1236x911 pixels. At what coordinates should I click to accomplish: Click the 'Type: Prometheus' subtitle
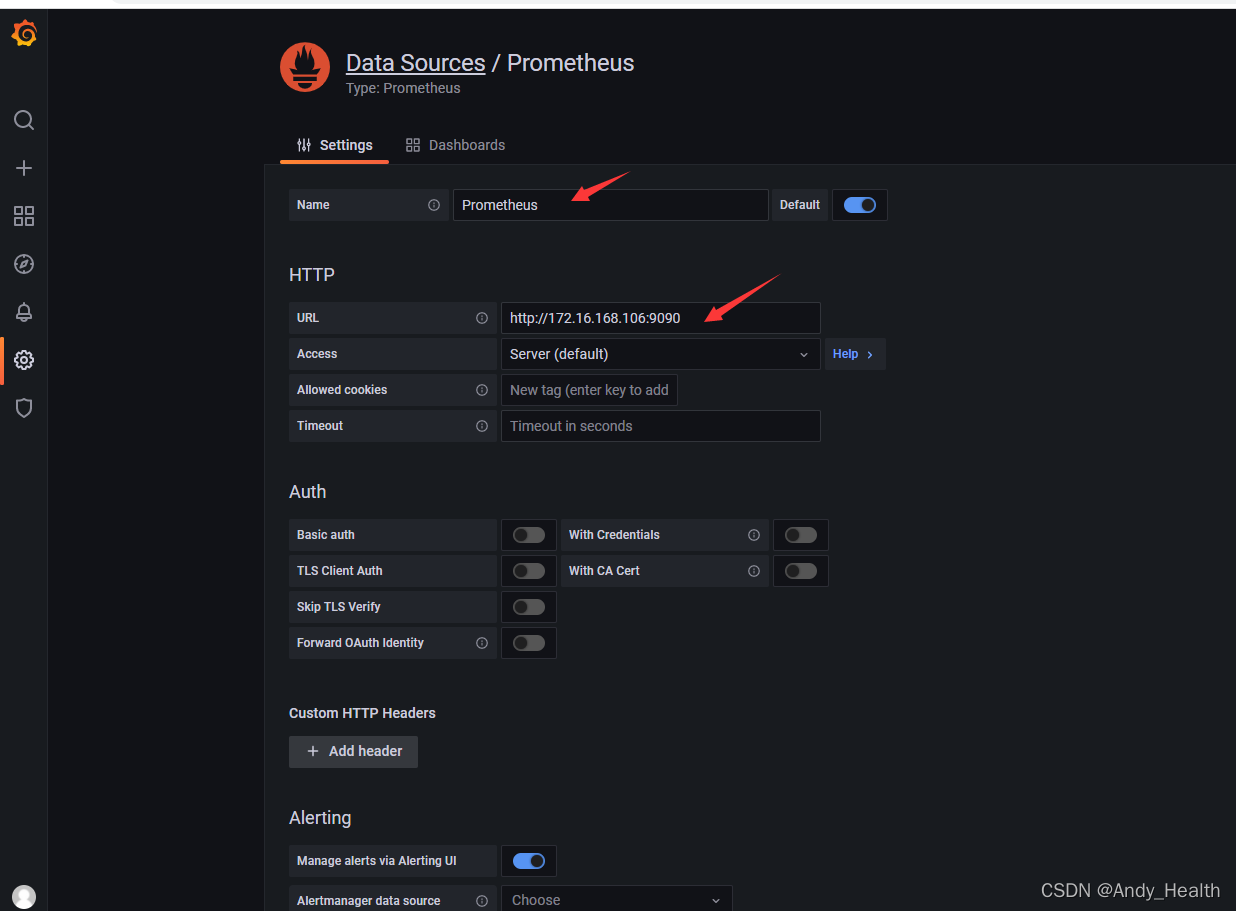coord(403,88)
